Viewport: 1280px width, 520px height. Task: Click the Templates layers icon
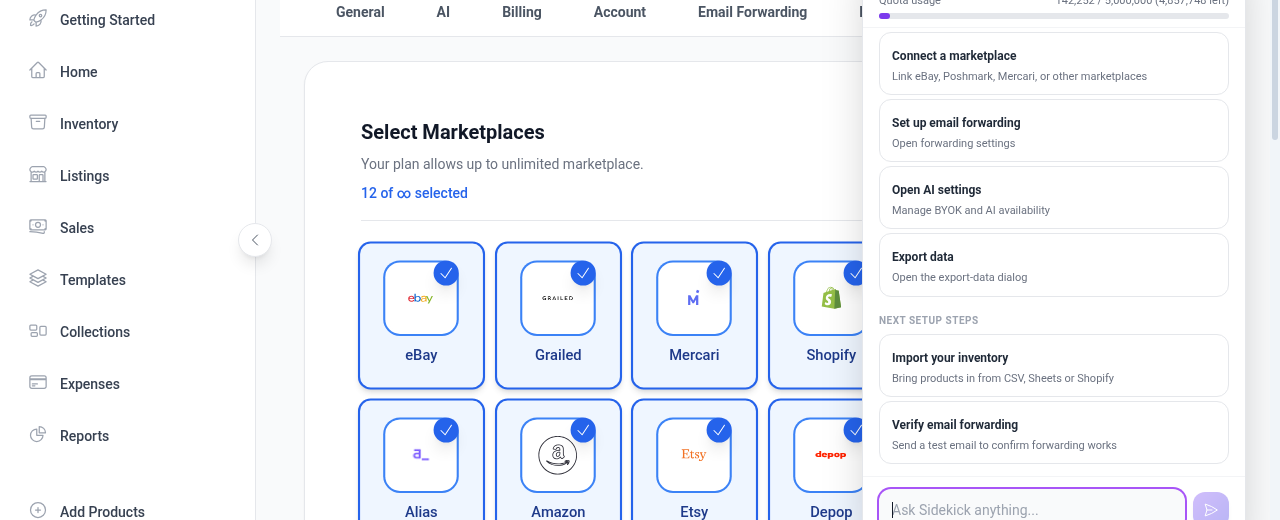38,279
